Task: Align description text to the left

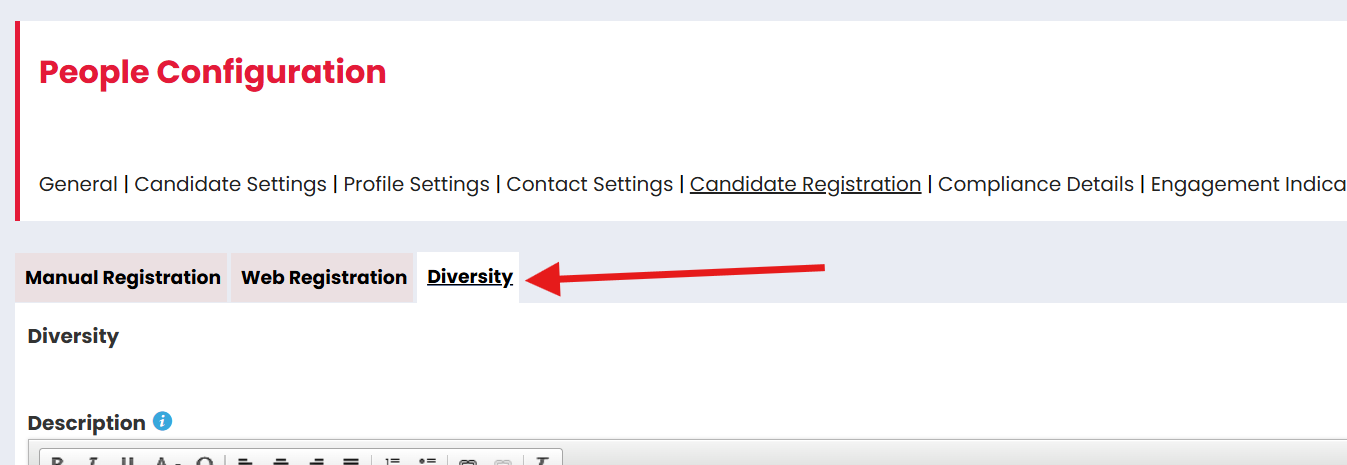Action: tap(246, 462)
